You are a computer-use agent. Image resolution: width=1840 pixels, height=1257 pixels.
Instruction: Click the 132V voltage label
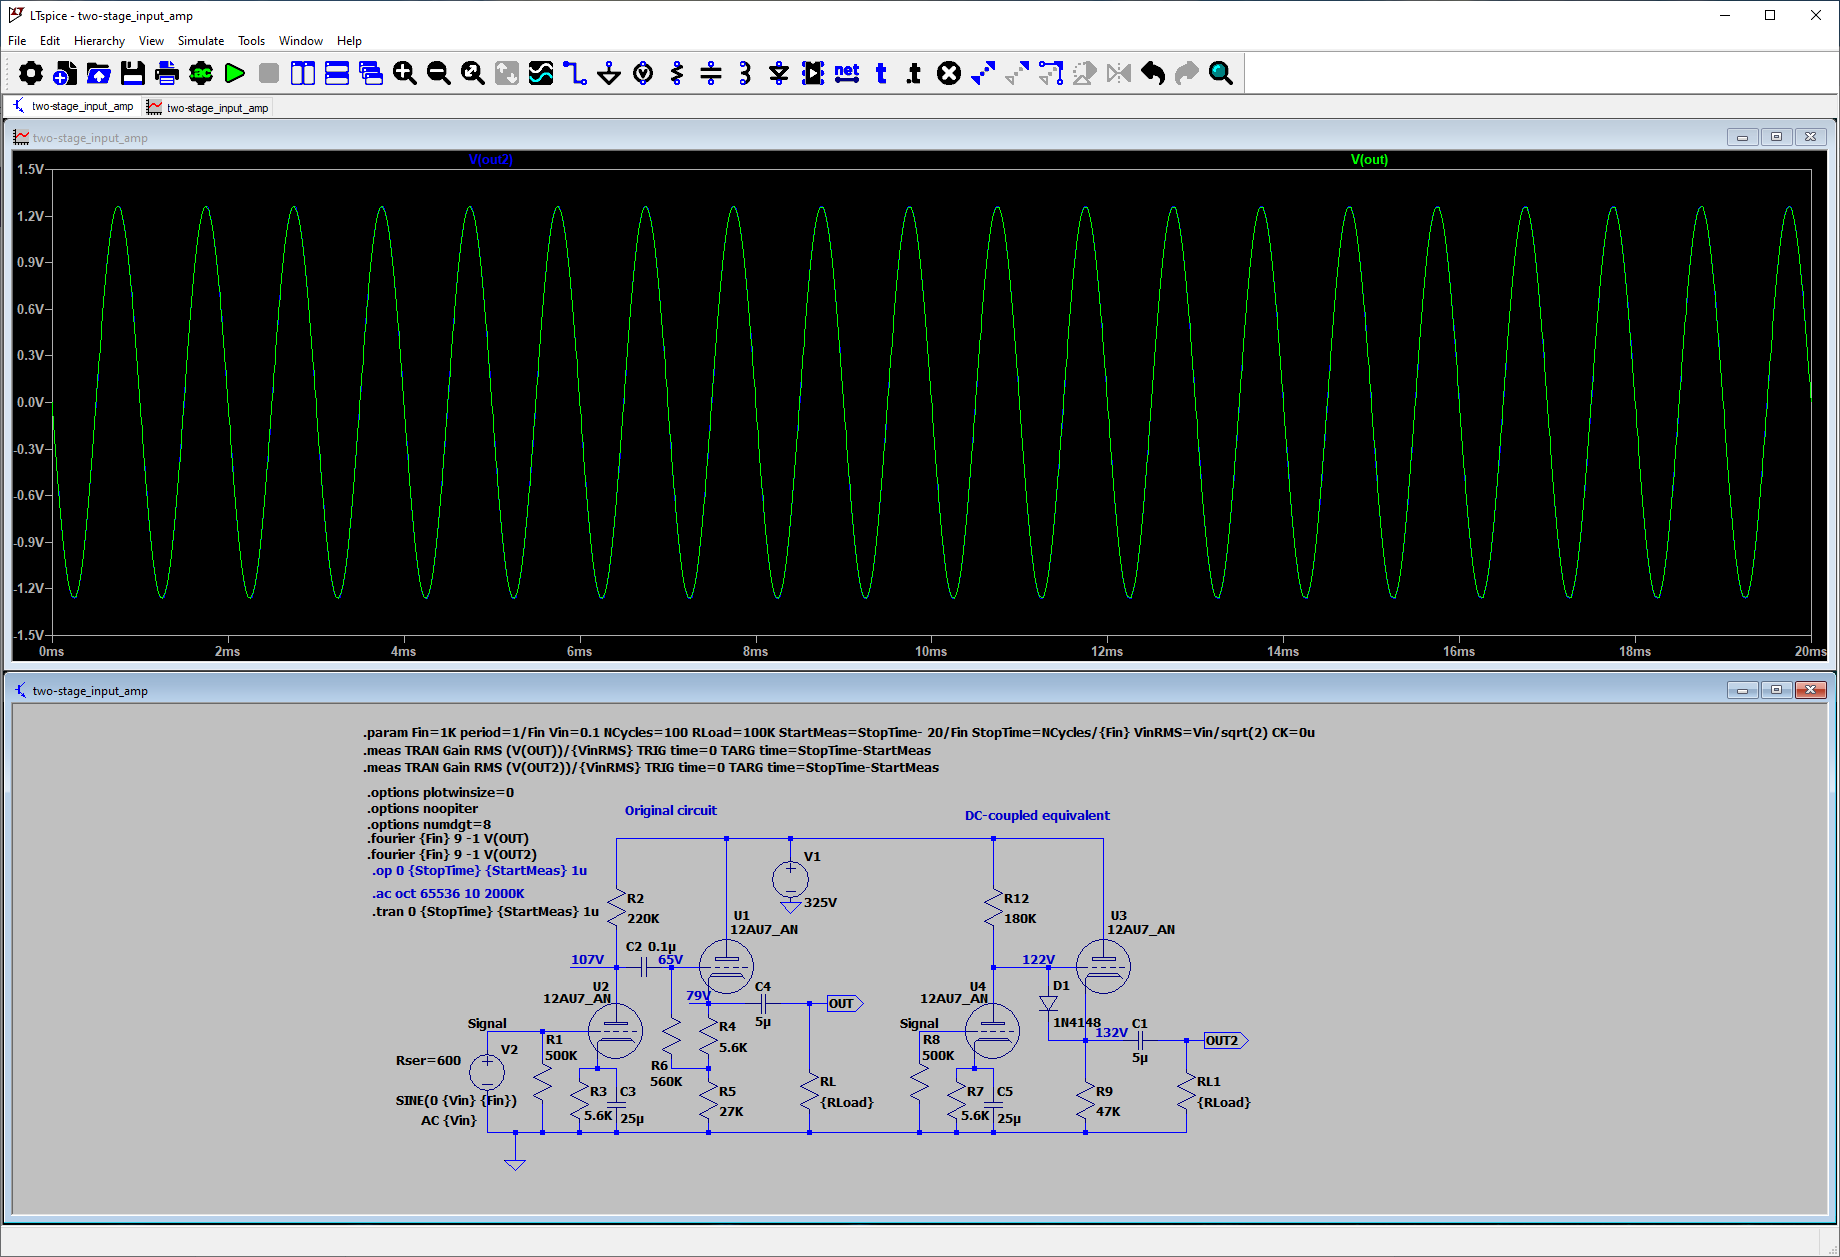pyautogui.click(x=1112, y=1033)
